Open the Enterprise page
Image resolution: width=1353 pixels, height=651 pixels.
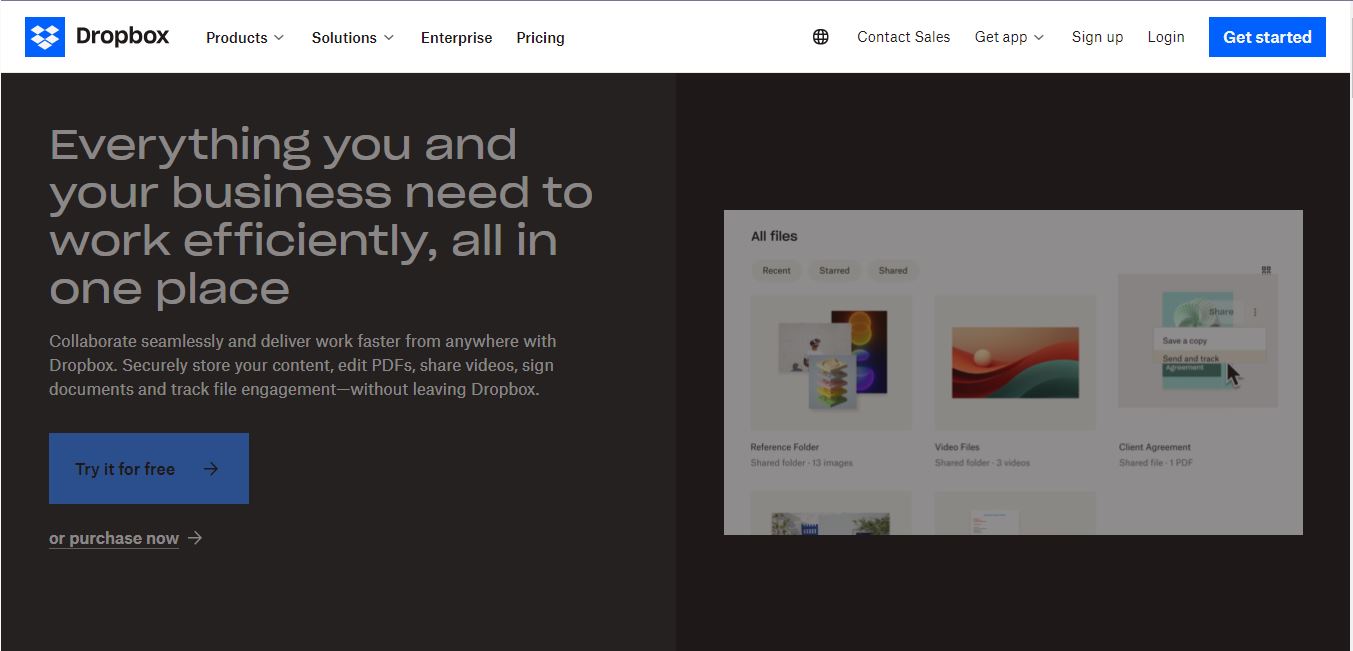pyautogui.click(x=456, y=38)
